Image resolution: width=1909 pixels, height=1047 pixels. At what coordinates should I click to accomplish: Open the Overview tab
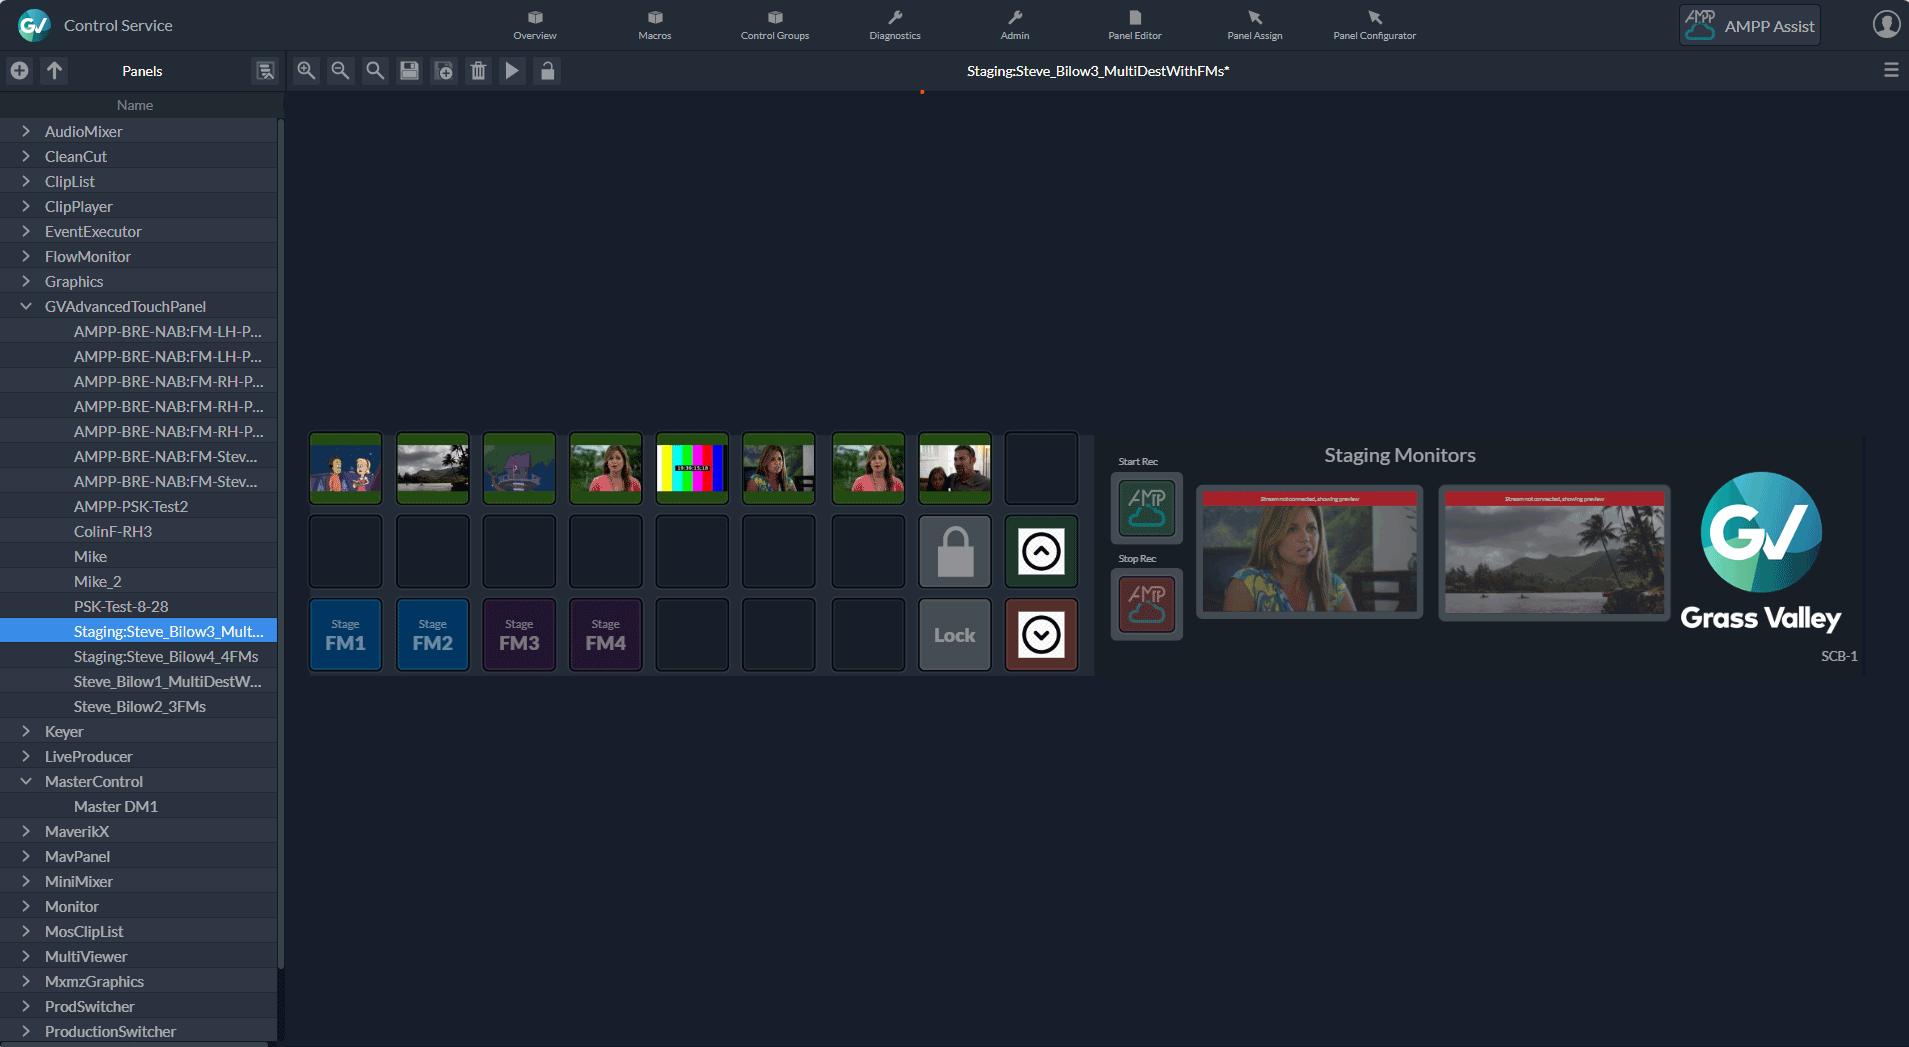click(535, 25)
